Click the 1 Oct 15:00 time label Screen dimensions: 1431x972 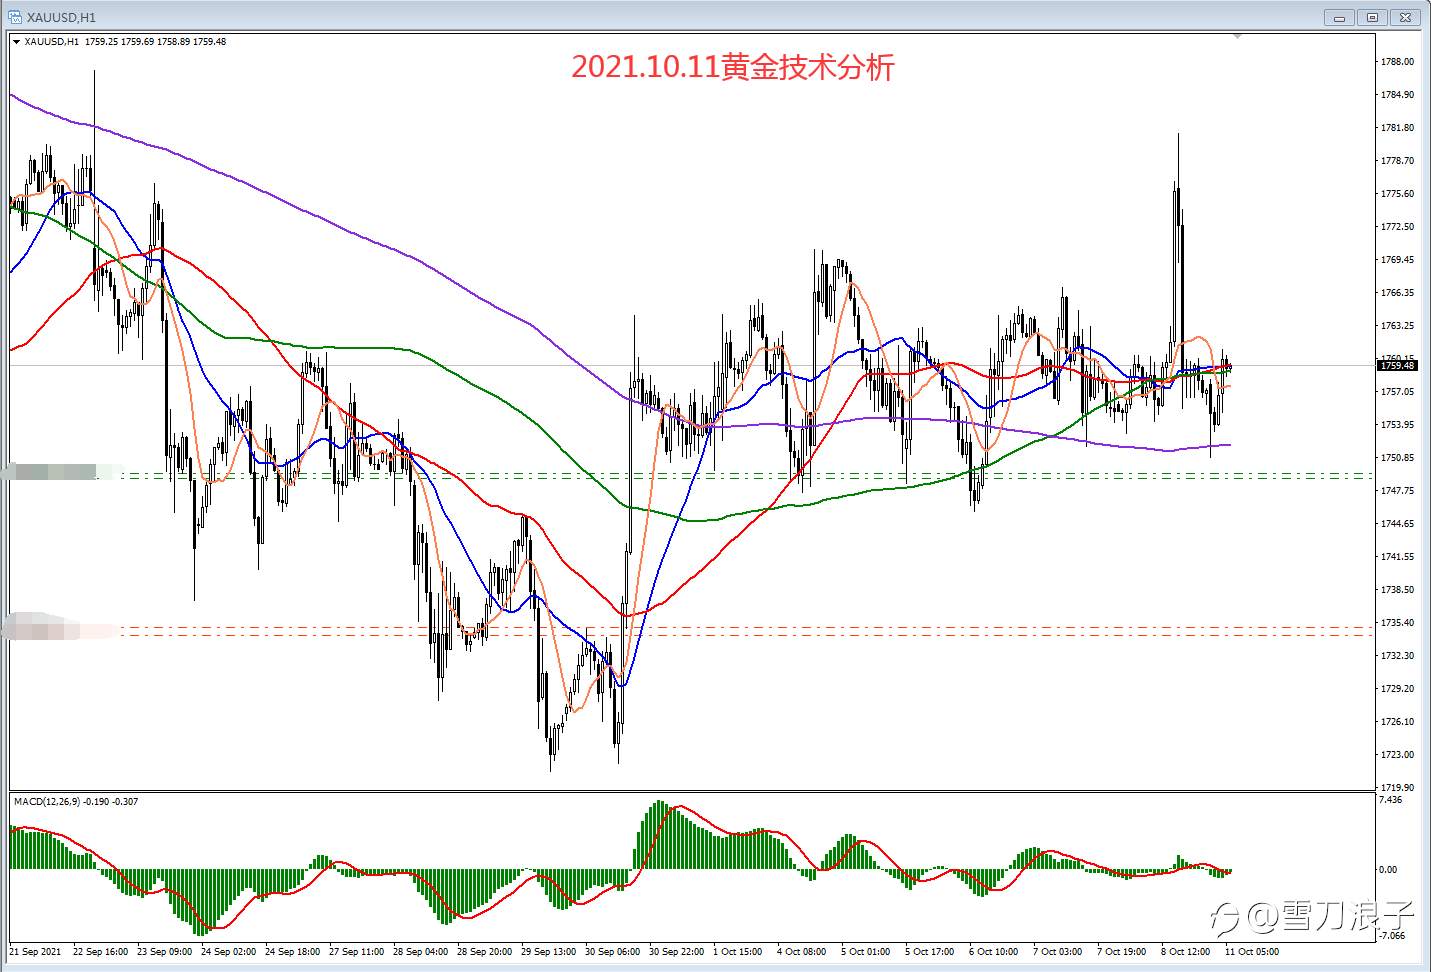[738, 952]
